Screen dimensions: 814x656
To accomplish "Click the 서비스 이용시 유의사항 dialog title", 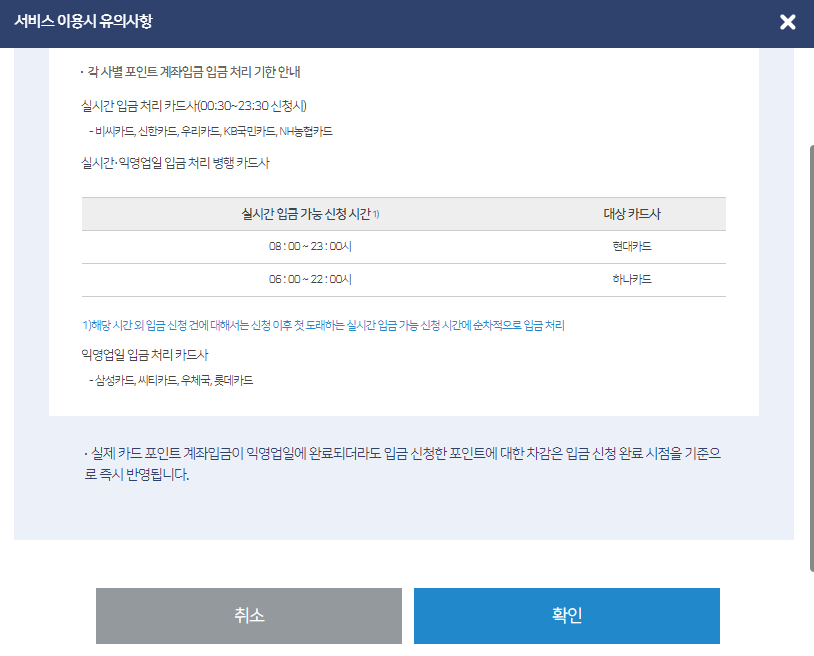I will 83,21.
